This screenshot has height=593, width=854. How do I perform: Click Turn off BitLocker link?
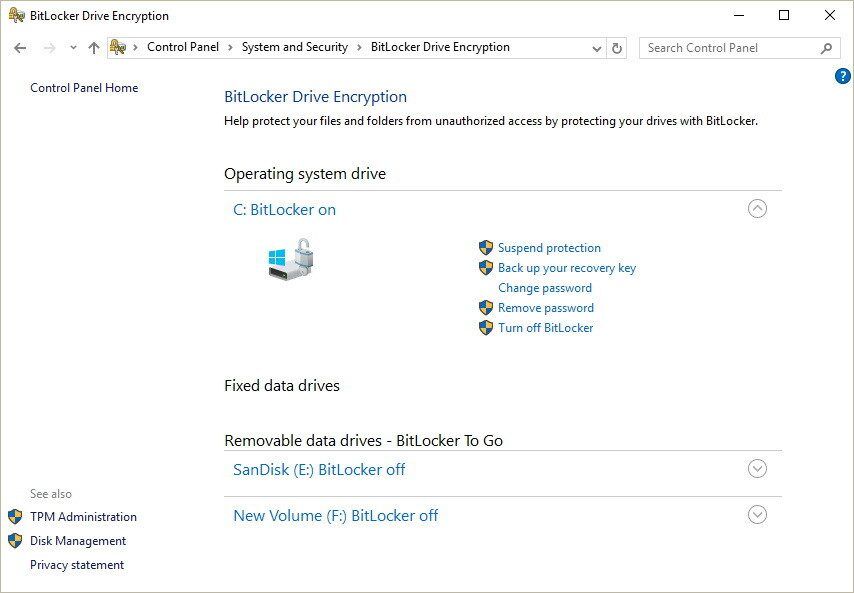click(x=545, y=328)
